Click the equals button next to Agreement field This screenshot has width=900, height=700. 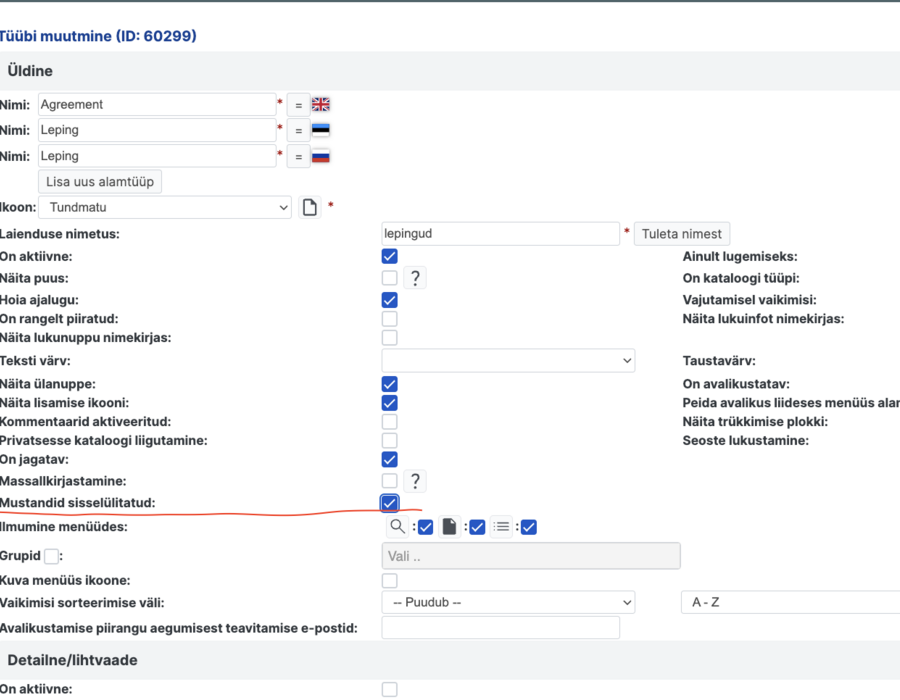[x=298, y=105]
